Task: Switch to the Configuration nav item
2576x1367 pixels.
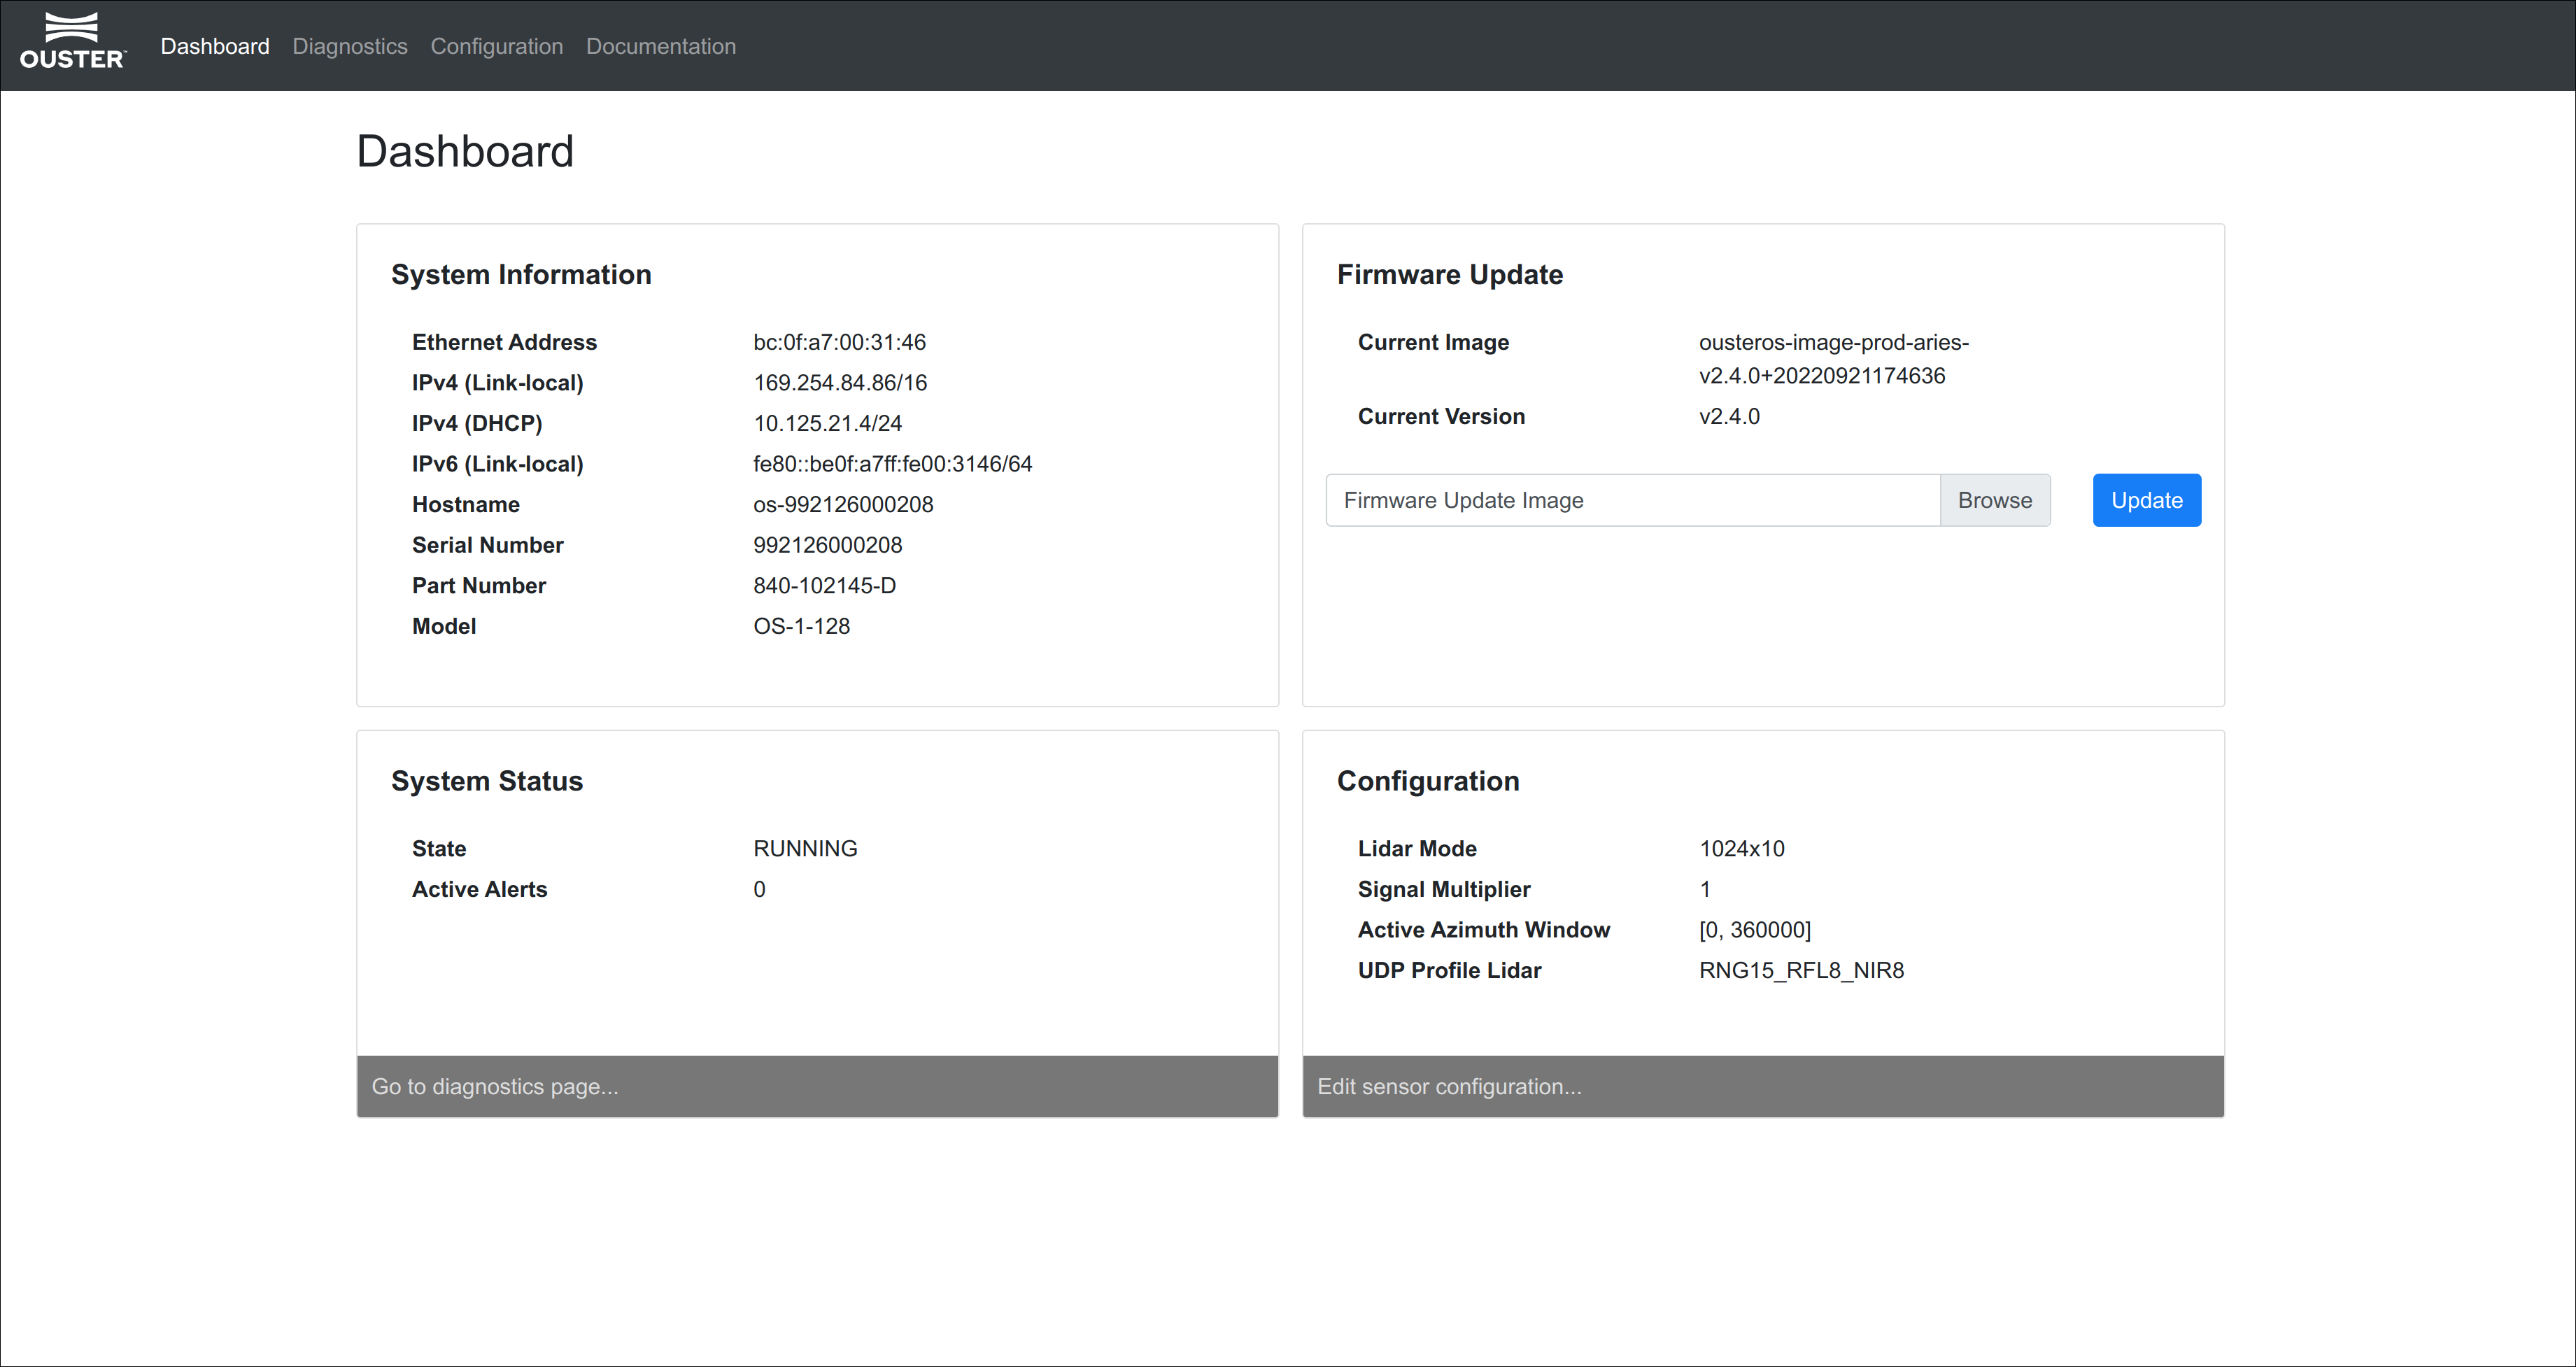Action: (497, 46)
